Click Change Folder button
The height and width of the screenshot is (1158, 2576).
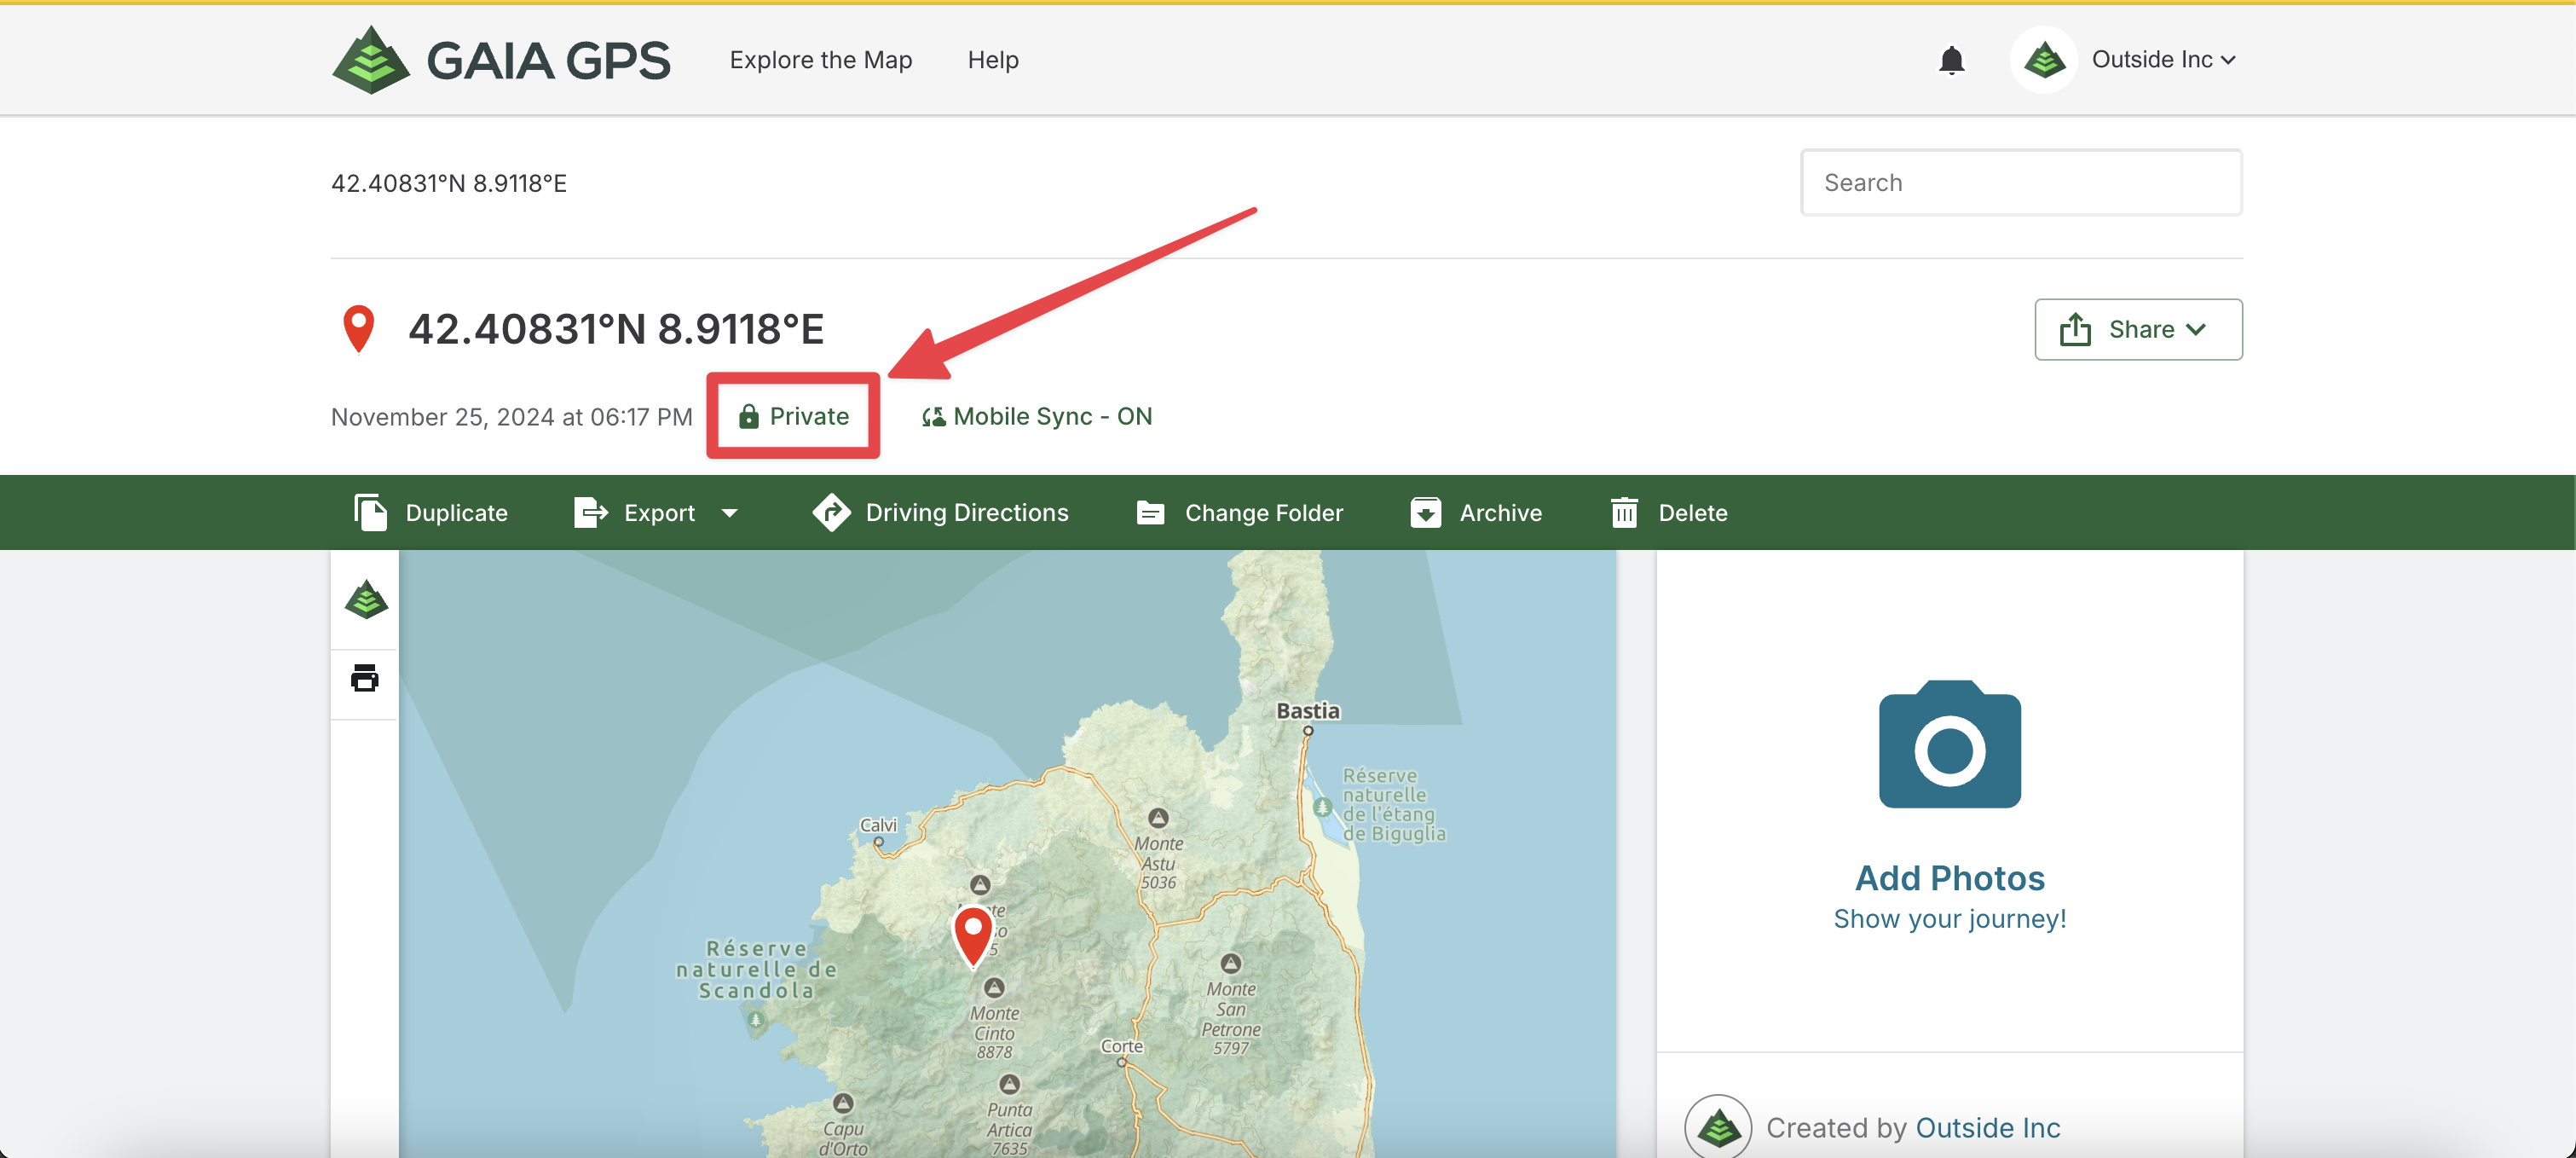[x=1240, y=512]
